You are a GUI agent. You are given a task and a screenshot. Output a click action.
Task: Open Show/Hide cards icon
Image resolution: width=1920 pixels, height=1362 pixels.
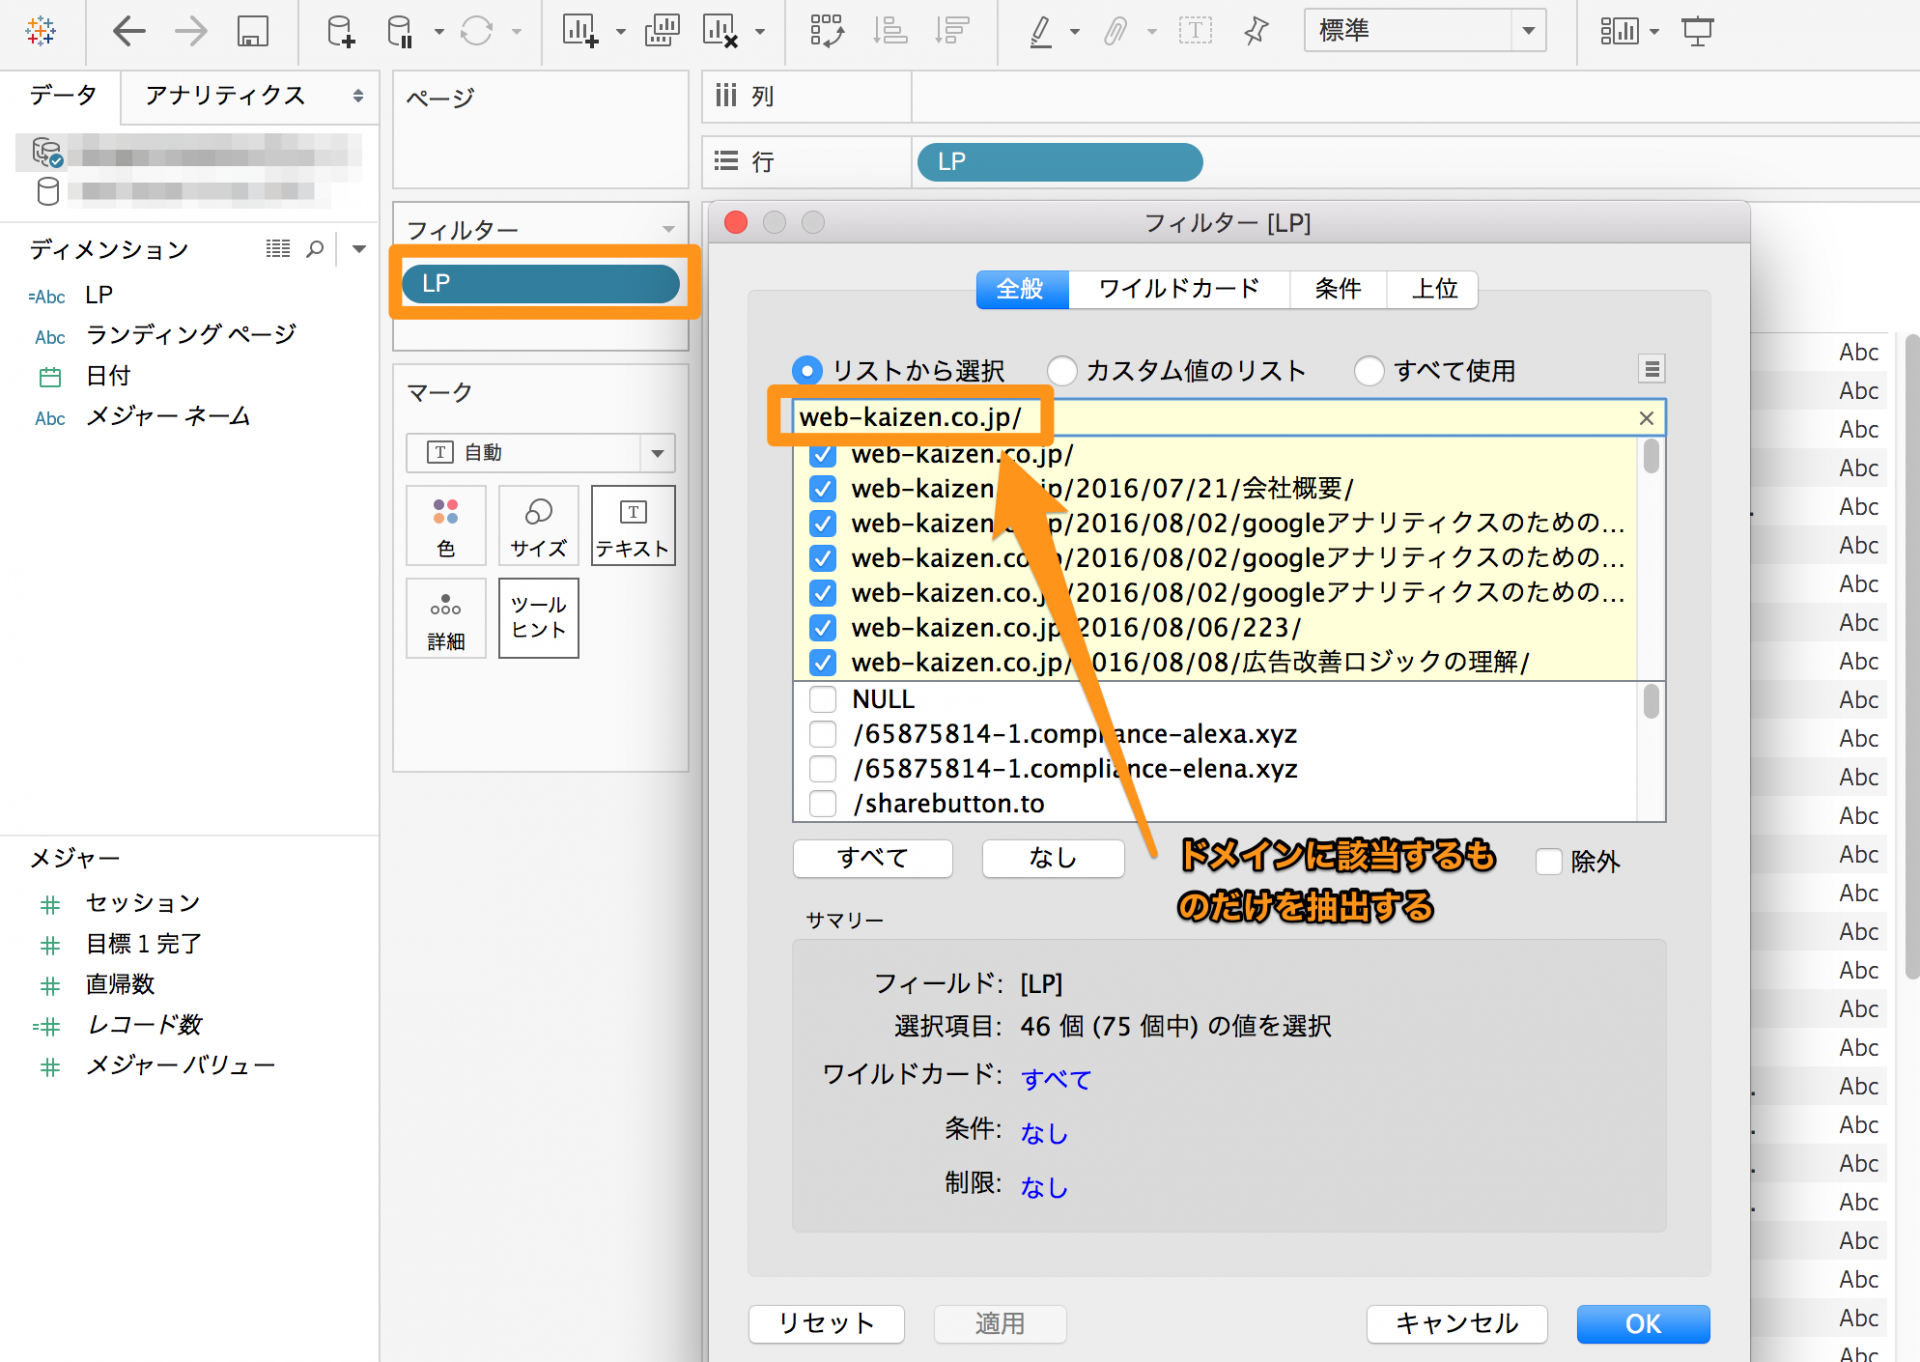pos(1619,31)
